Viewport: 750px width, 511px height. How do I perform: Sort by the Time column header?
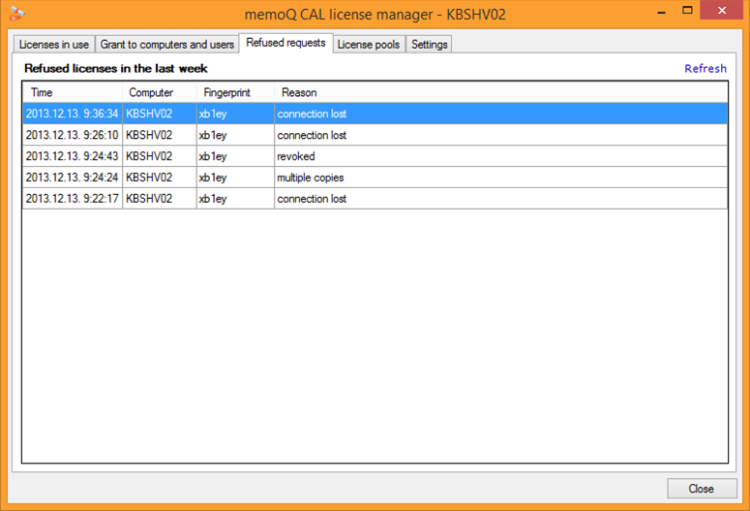[72, 92]
